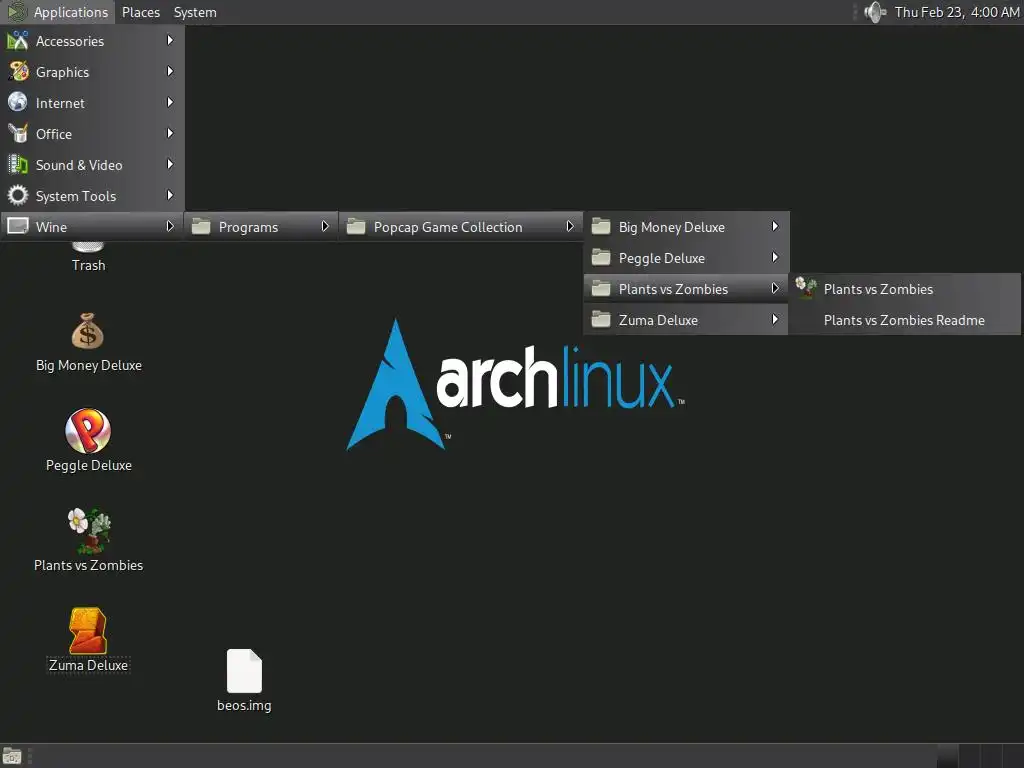Click the Graphics palette icon
The width and height of the screenshot is (1024, 768).
(18, 71)
